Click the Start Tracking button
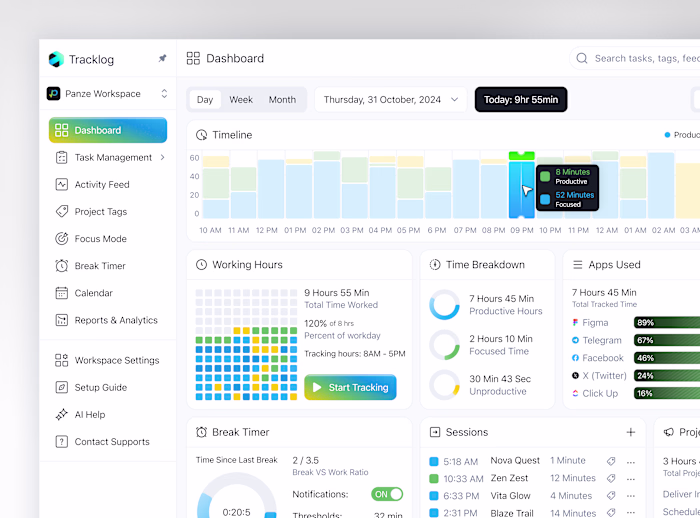Viewport: 700px width, 518px height. (x=350, y=387)
